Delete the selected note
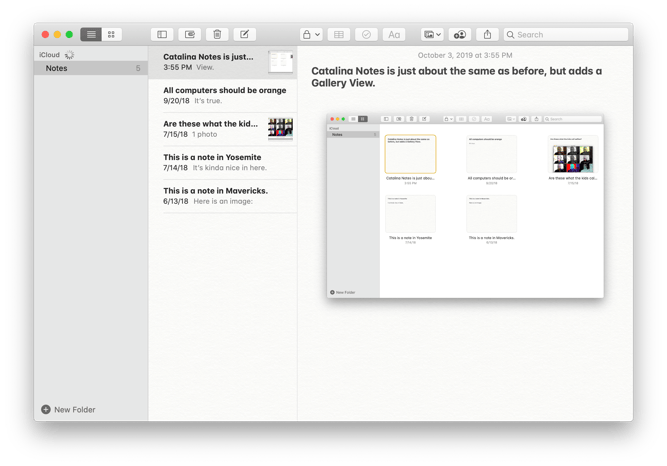 [217, 34]
